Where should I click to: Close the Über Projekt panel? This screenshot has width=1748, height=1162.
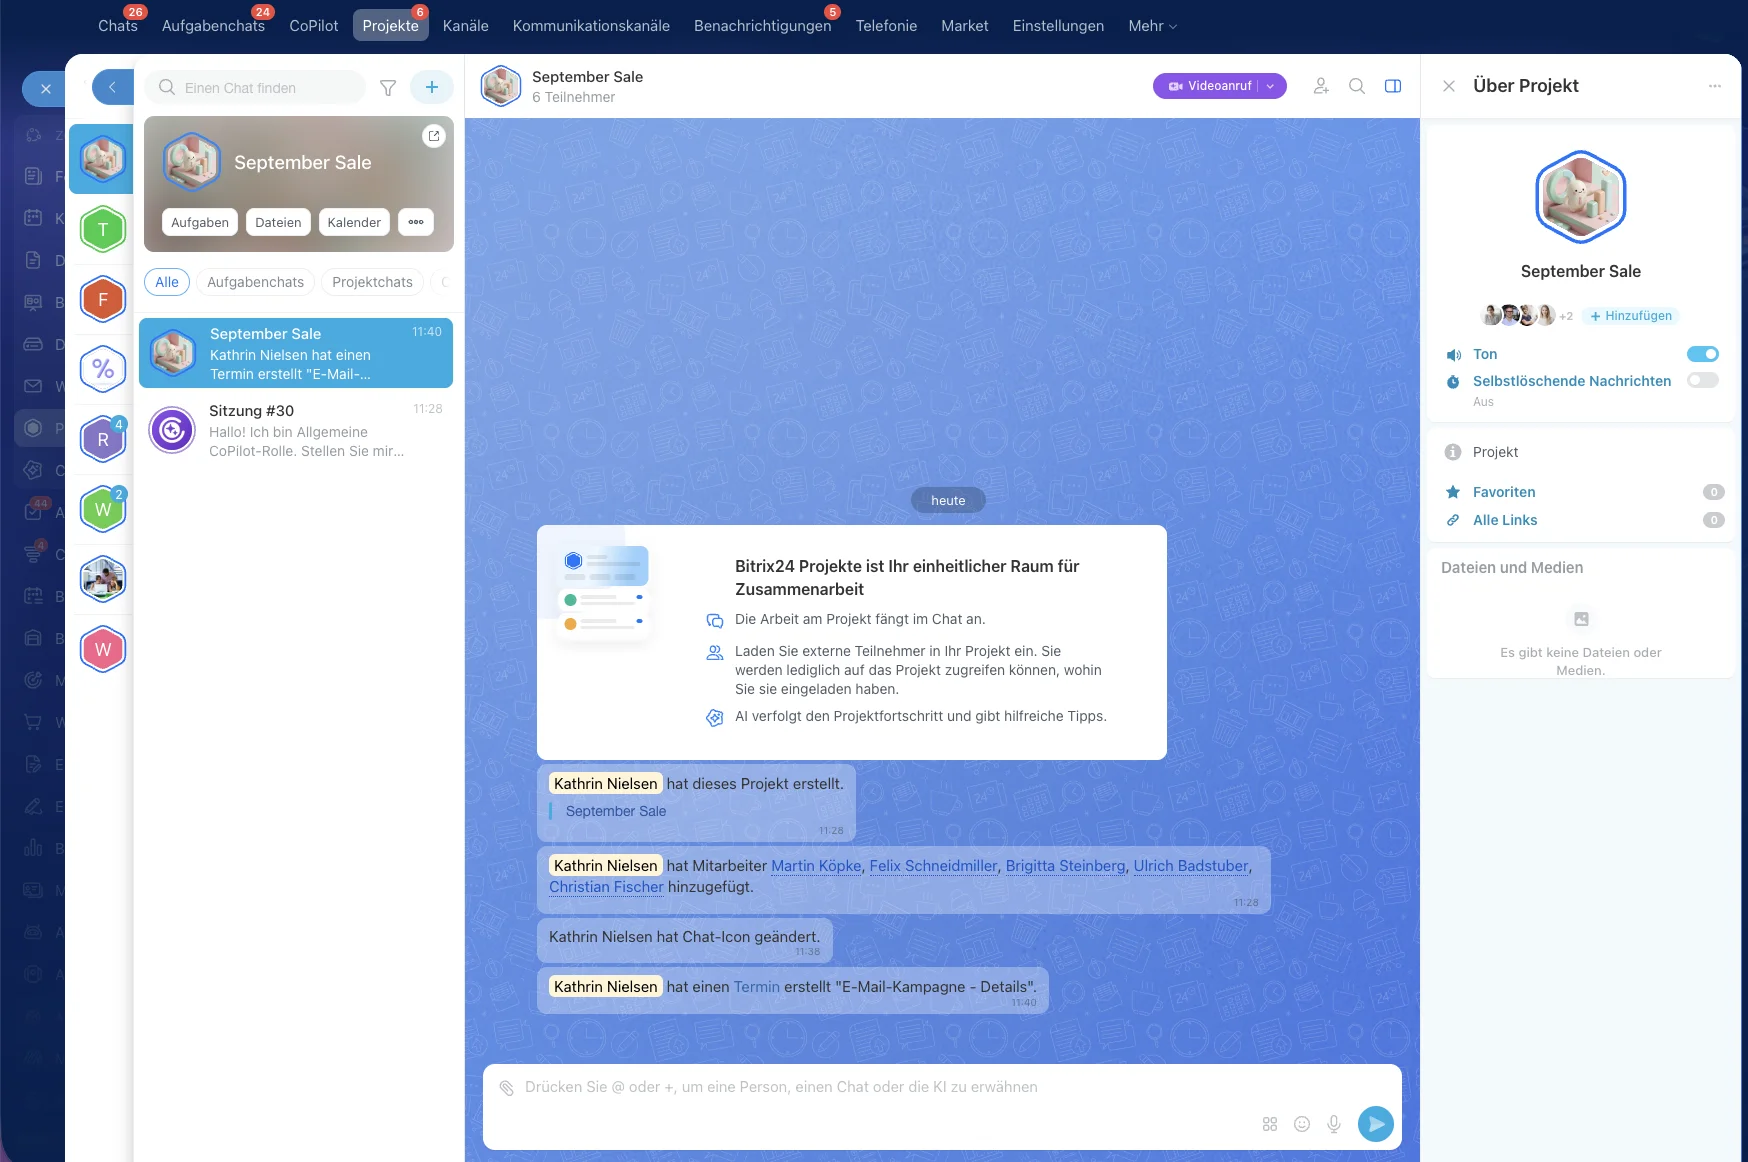(1449, 86)
